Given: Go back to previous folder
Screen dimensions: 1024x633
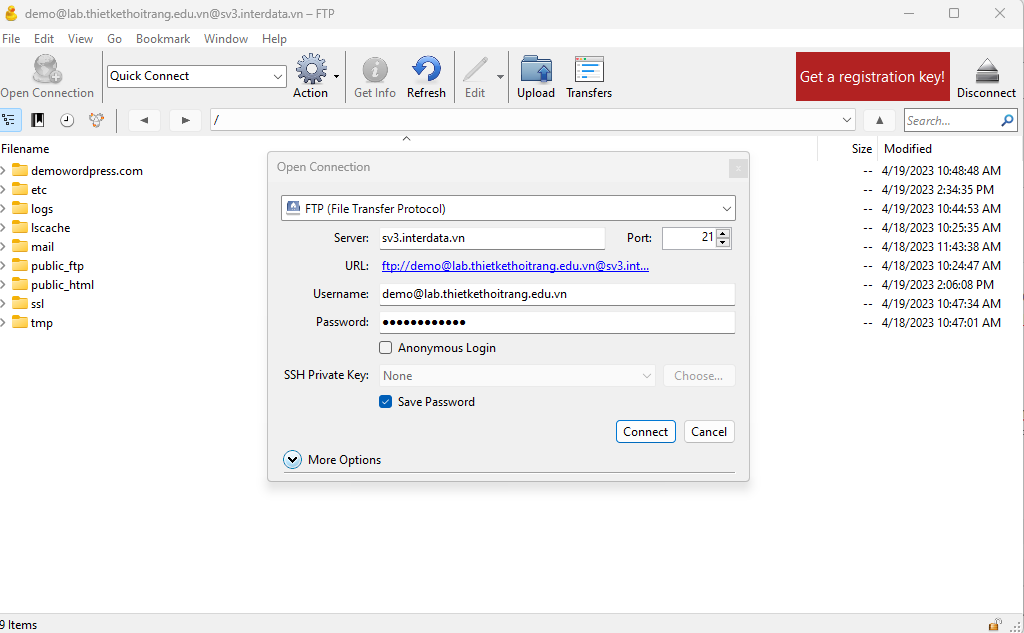Looking at the screenshot, I should (x=144, y=120).
